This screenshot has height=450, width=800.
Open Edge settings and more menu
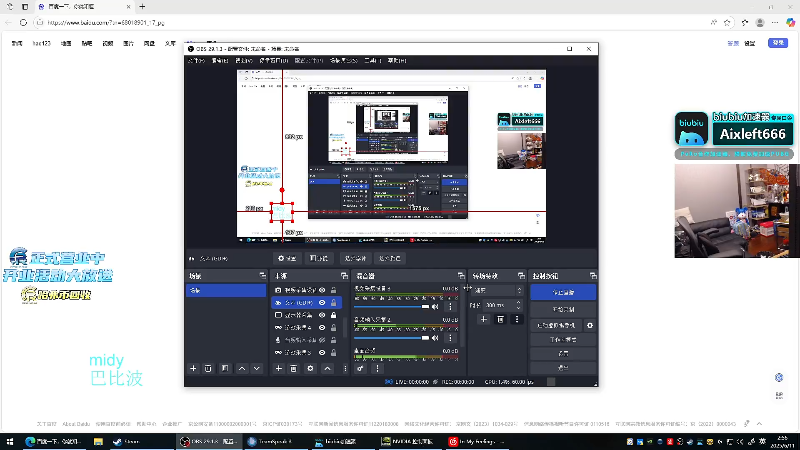click(775, 22)
